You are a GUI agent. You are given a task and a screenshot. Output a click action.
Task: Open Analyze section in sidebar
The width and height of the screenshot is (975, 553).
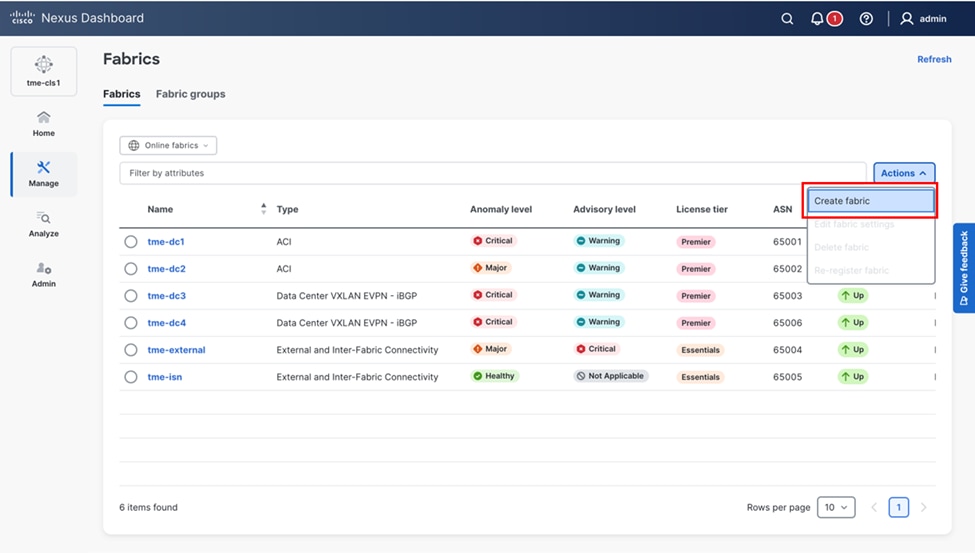click(x=44, y=224)
